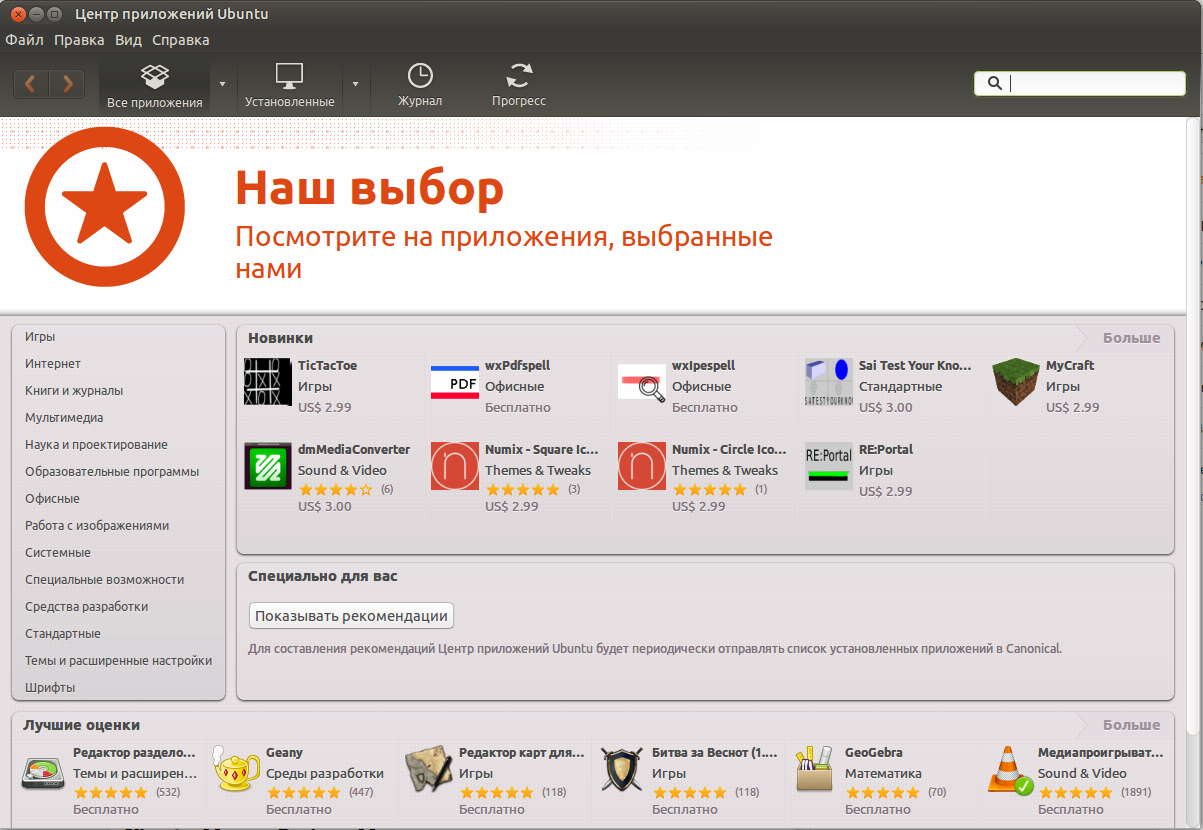The width and height of the screenshot is (1203, 830).
Task: Open the MyCraft grass block icon
Action: 1016,382
